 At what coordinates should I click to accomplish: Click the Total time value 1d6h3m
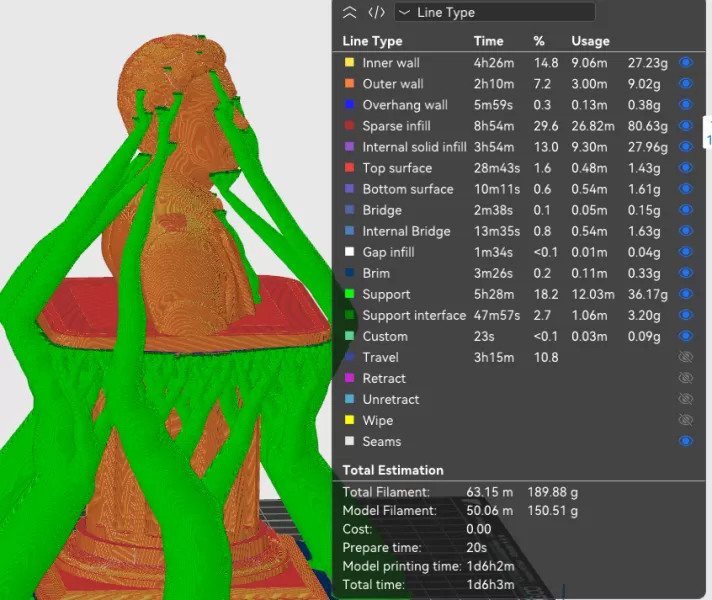tap(490, 585)
